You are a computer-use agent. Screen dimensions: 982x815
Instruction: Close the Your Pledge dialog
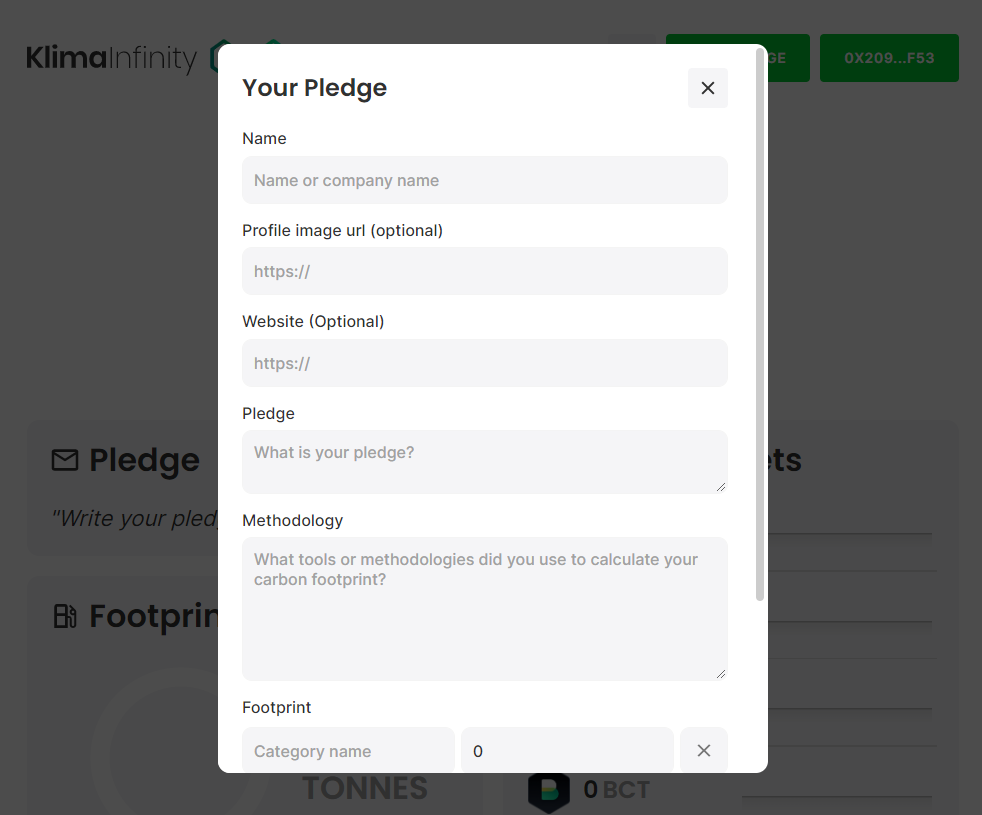tap(707, 88)
